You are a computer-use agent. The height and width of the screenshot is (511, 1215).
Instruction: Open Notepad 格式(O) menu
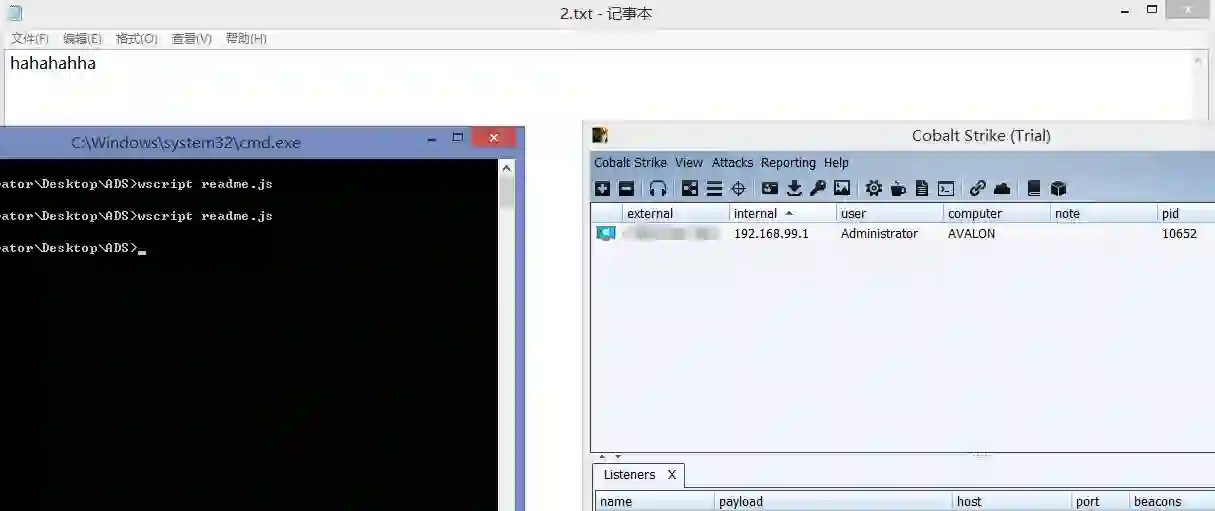(136, 38)
